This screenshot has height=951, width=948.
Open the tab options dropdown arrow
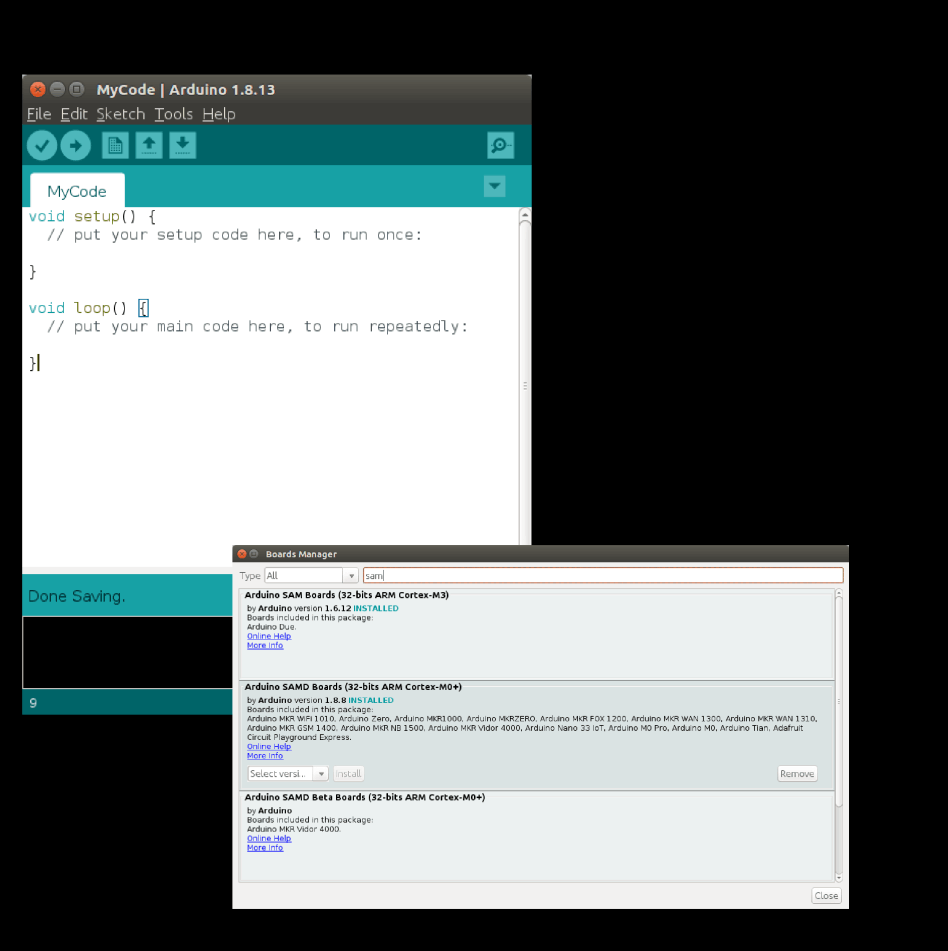point(494,187)
